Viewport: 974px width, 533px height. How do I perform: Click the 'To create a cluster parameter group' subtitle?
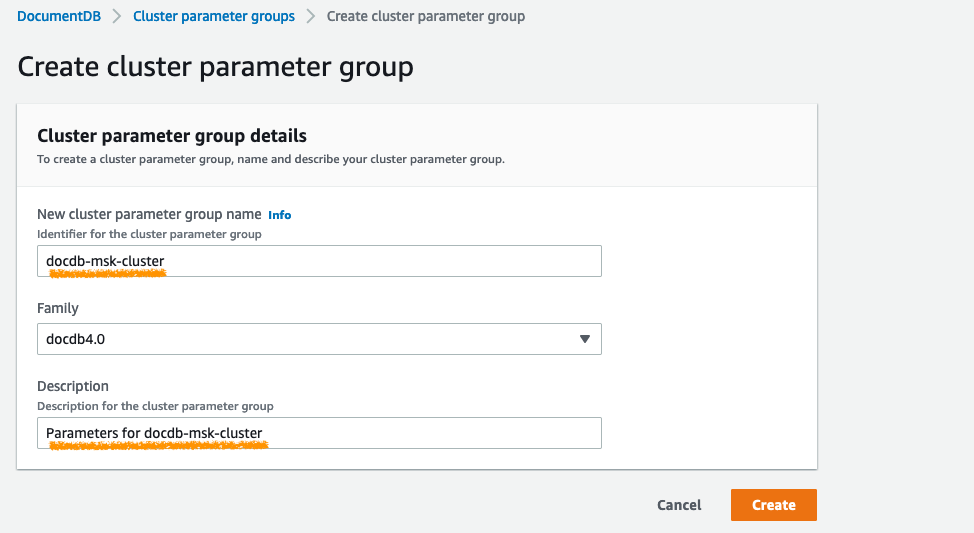pyautogui.click(x=270, y=159)
